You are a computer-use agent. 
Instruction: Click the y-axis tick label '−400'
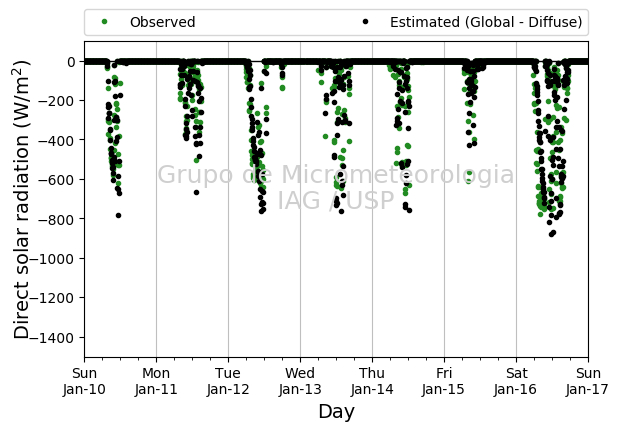(56, 141)
